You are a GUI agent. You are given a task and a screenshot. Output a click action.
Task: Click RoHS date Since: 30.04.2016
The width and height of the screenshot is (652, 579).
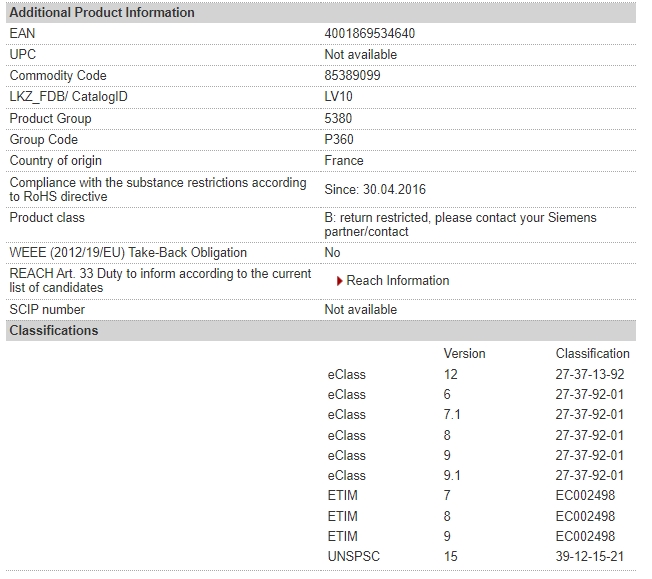click(x=375, y=190)
